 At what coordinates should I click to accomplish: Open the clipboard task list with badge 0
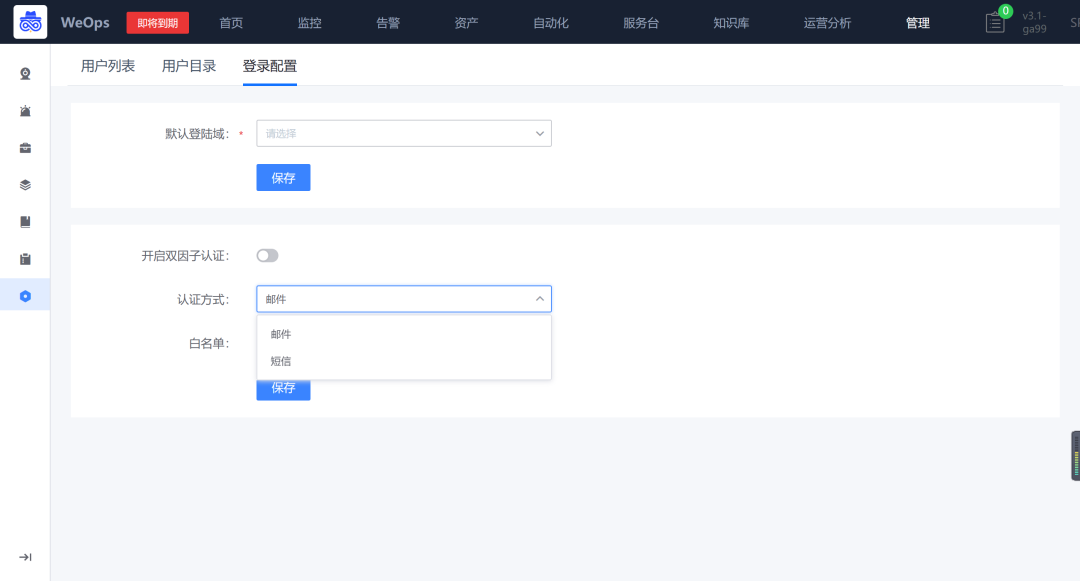pos(994,21)
